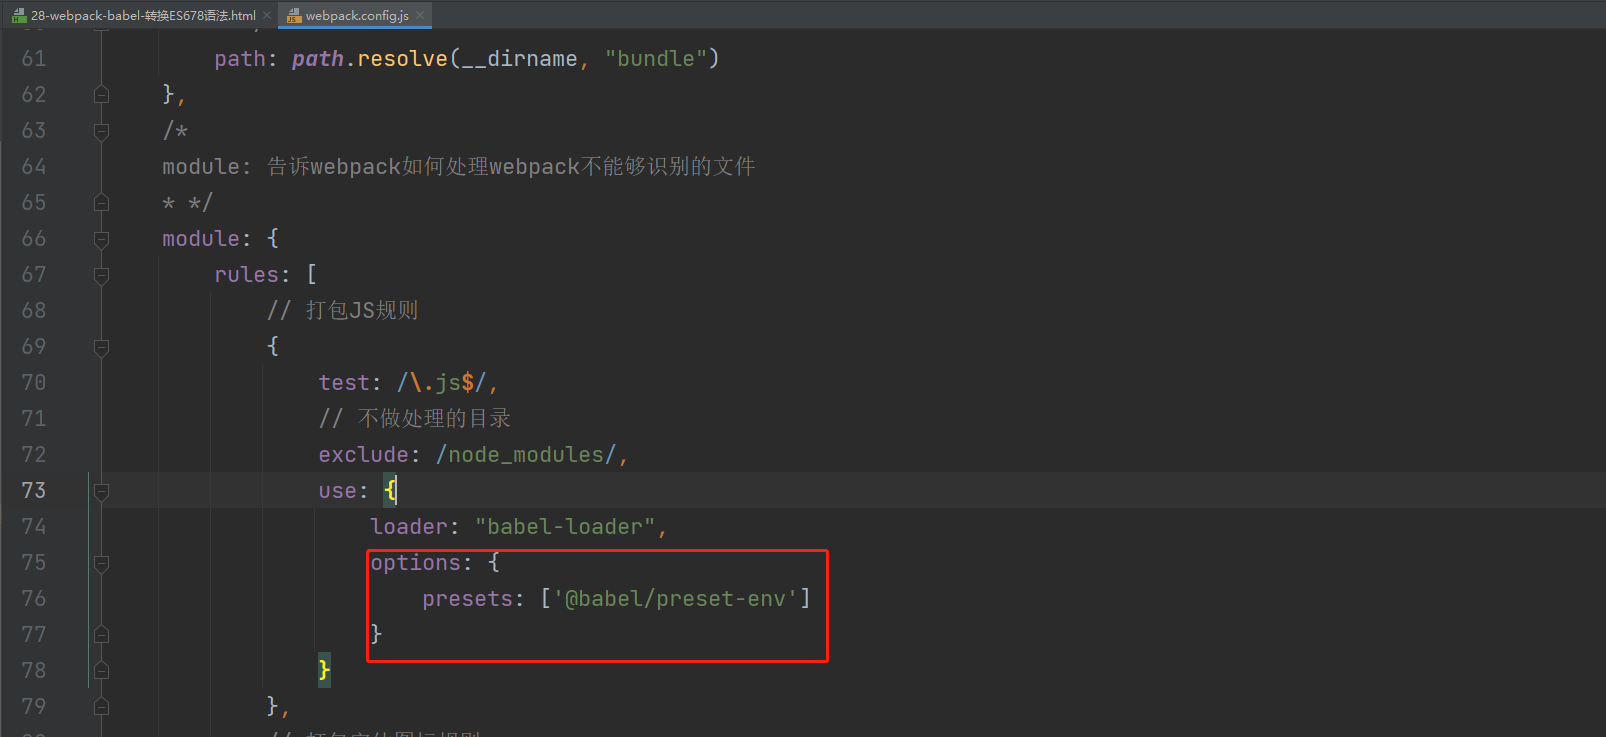This screenshot has width=1606, height=737.
Task: Click line number 71 in the gutter
Action: click(x=34, y=419)
